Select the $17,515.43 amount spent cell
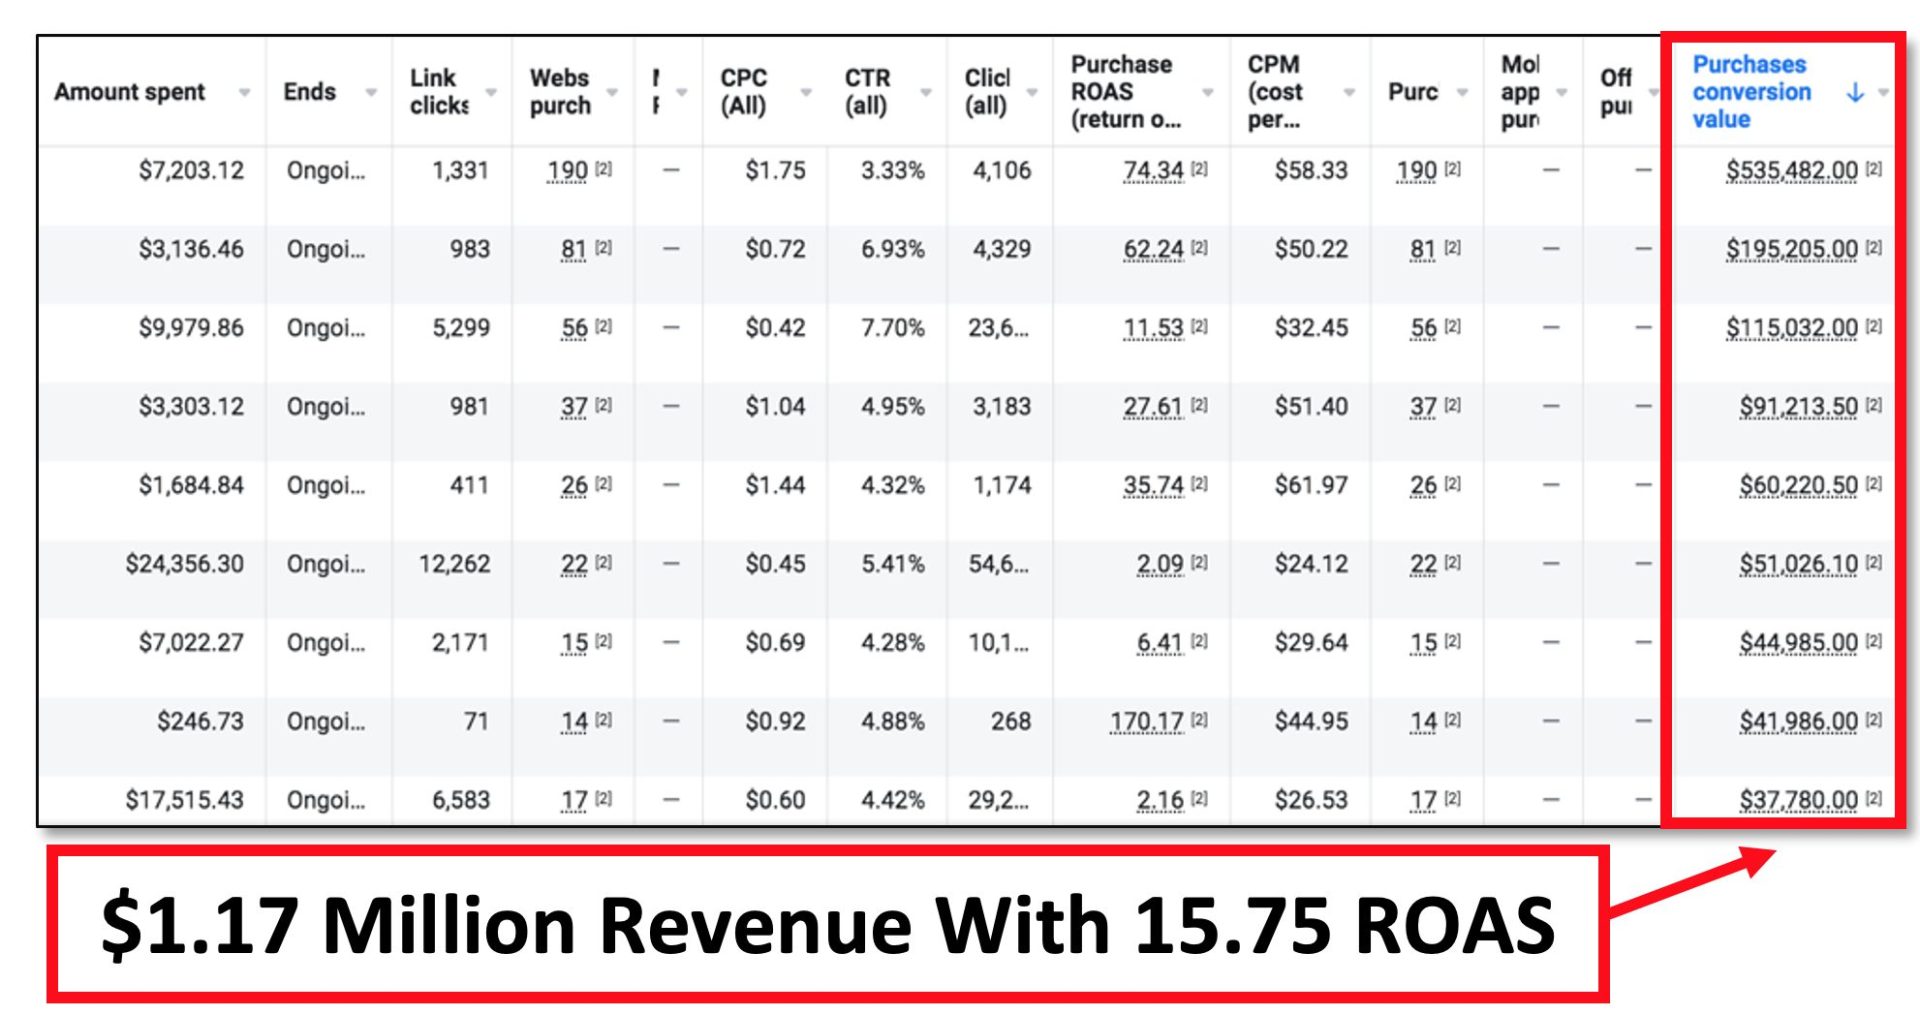Image resolution: width=1920 pixels, height=1015 pixels. pos(185,800)
